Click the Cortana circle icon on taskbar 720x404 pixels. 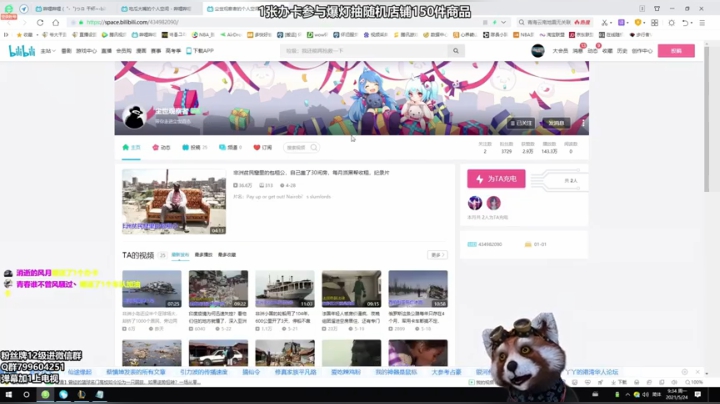point(26,394)
